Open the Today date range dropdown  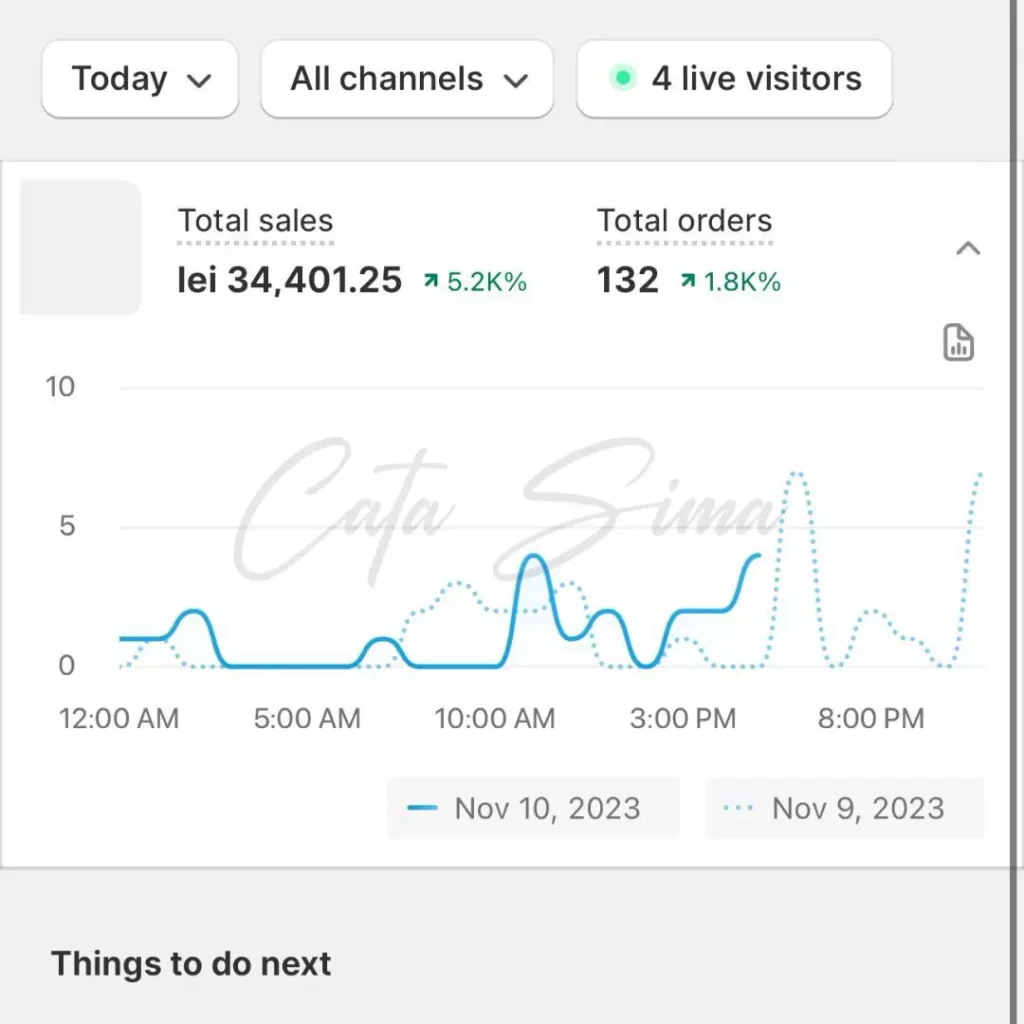click(x=140, y=79)
